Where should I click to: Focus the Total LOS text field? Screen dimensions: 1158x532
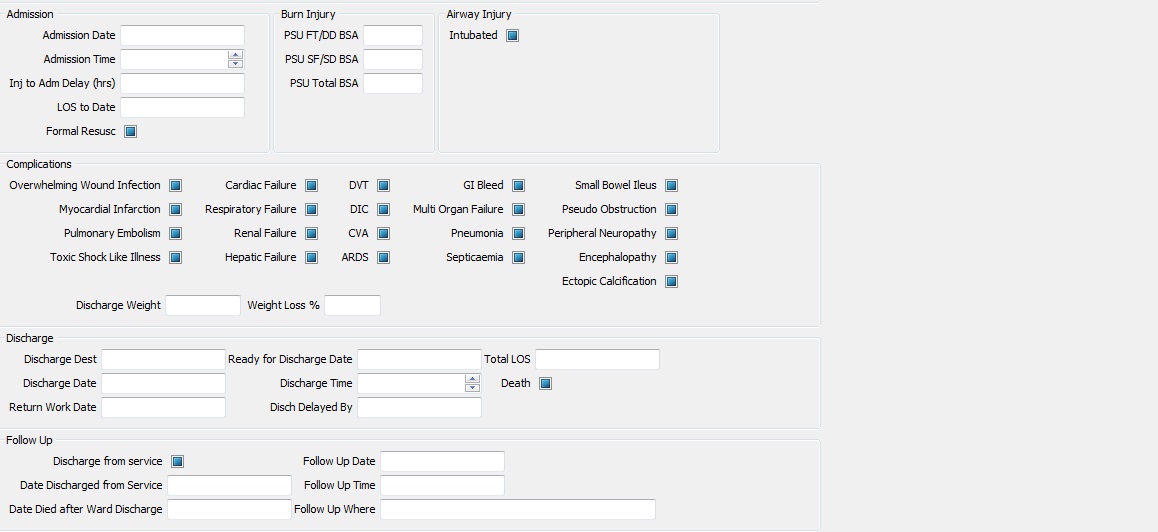point(597,360)
